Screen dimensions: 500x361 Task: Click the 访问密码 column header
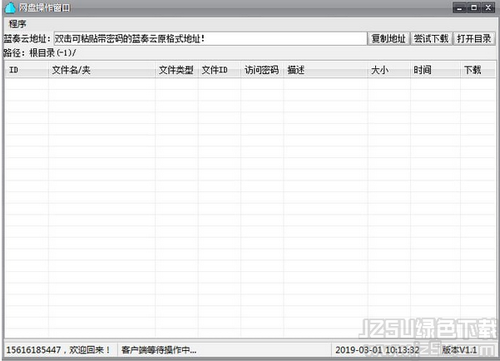262,70
